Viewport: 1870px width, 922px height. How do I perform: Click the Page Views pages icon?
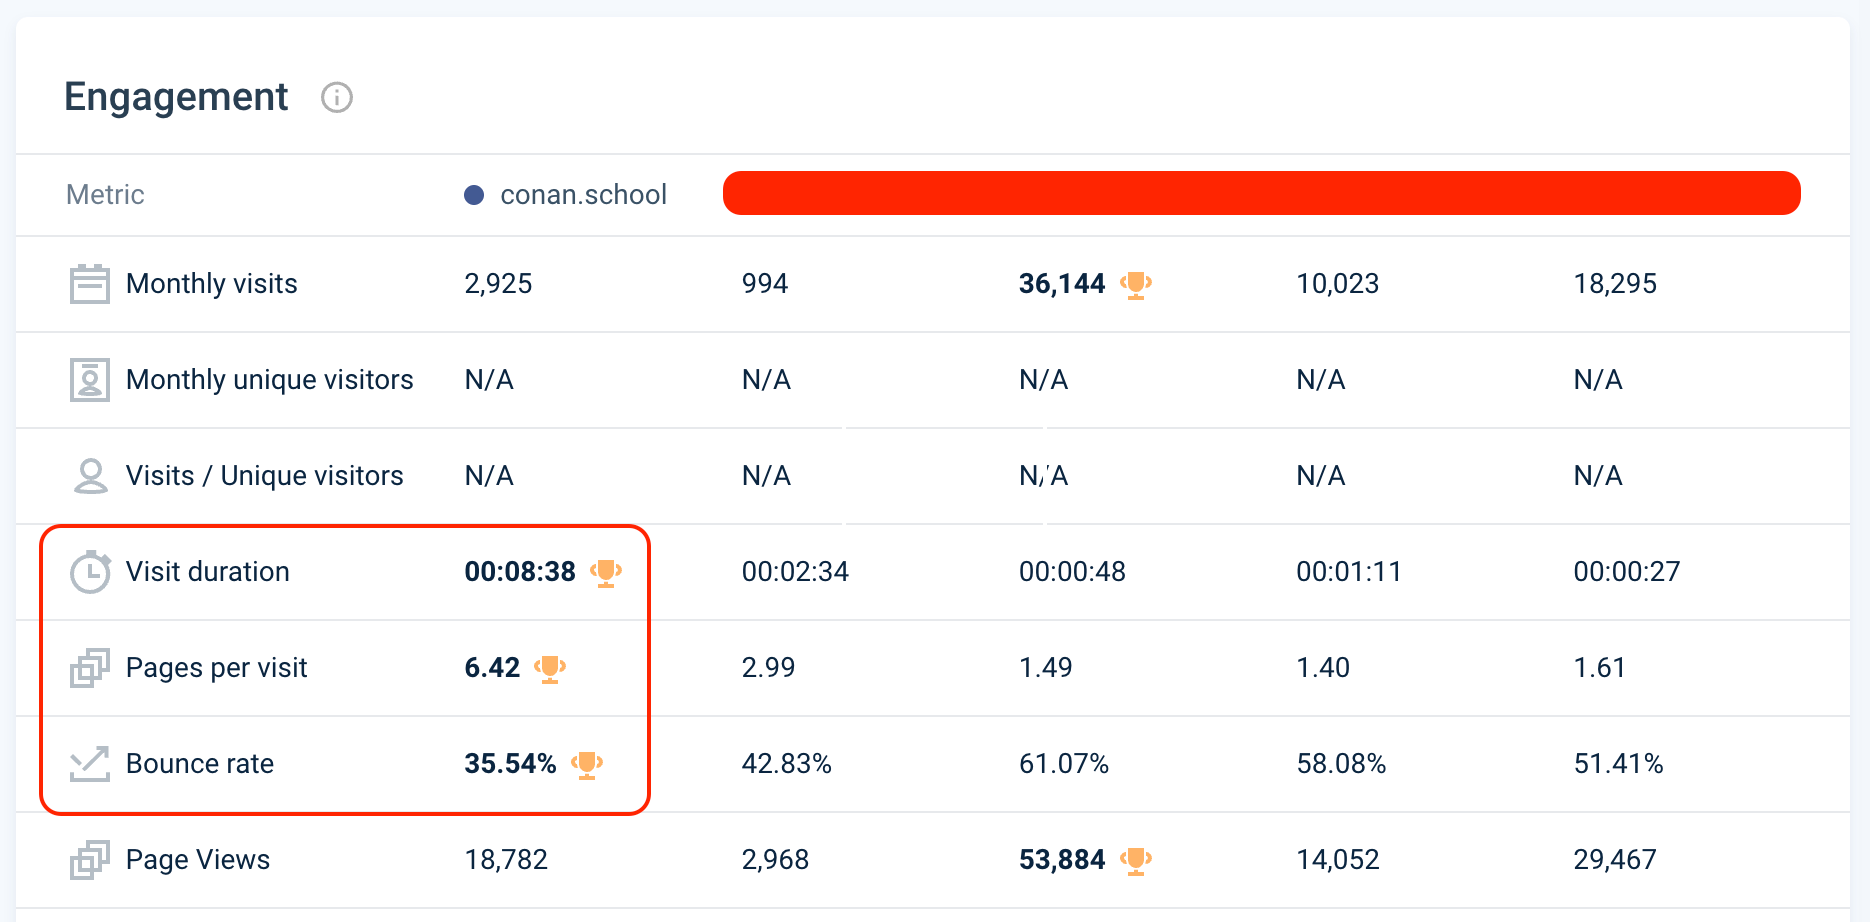point(90,860)
